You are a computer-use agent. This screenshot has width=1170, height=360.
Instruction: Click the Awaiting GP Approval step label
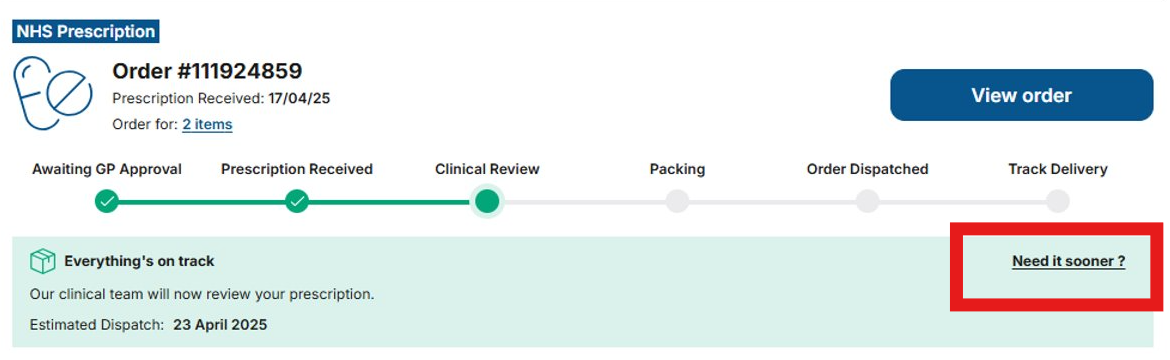(x=107, y=170)
